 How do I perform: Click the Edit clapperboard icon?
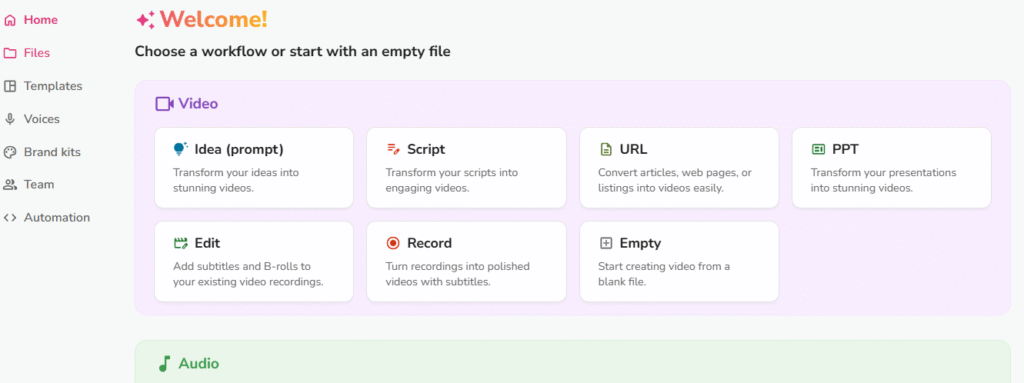180,244
